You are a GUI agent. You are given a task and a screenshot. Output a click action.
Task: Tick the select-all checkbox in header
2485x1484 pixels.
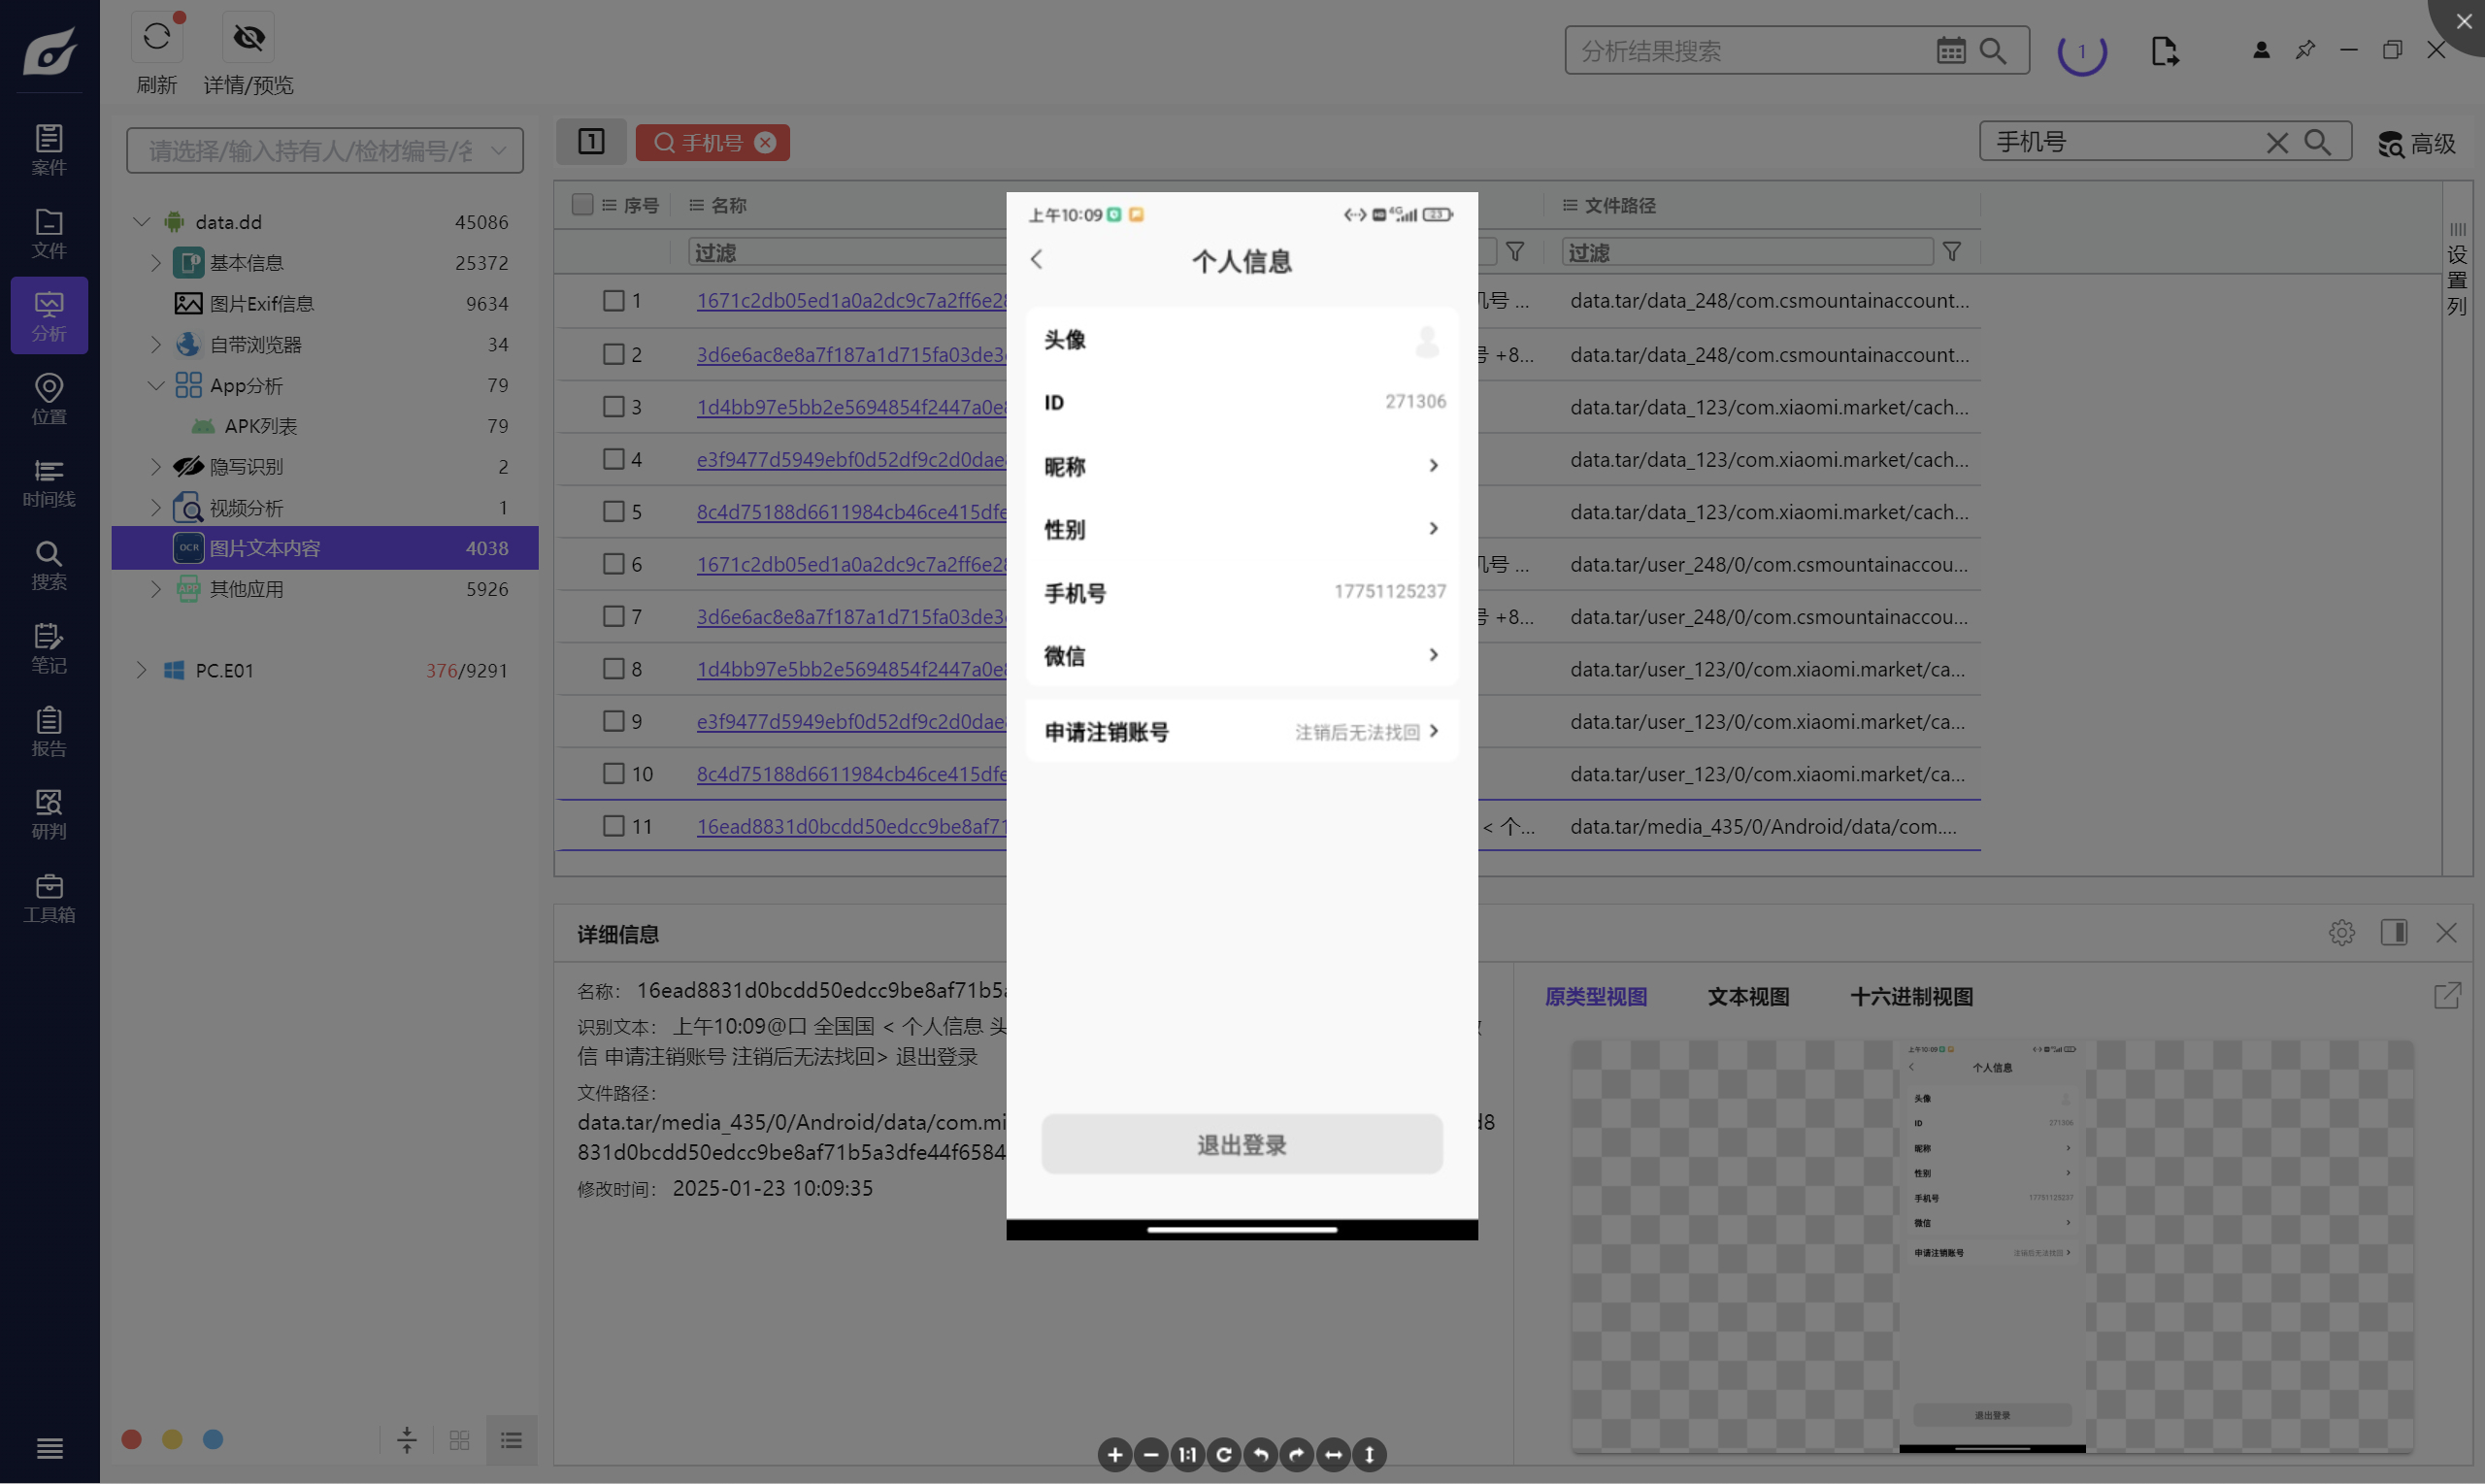coord(582,204)
